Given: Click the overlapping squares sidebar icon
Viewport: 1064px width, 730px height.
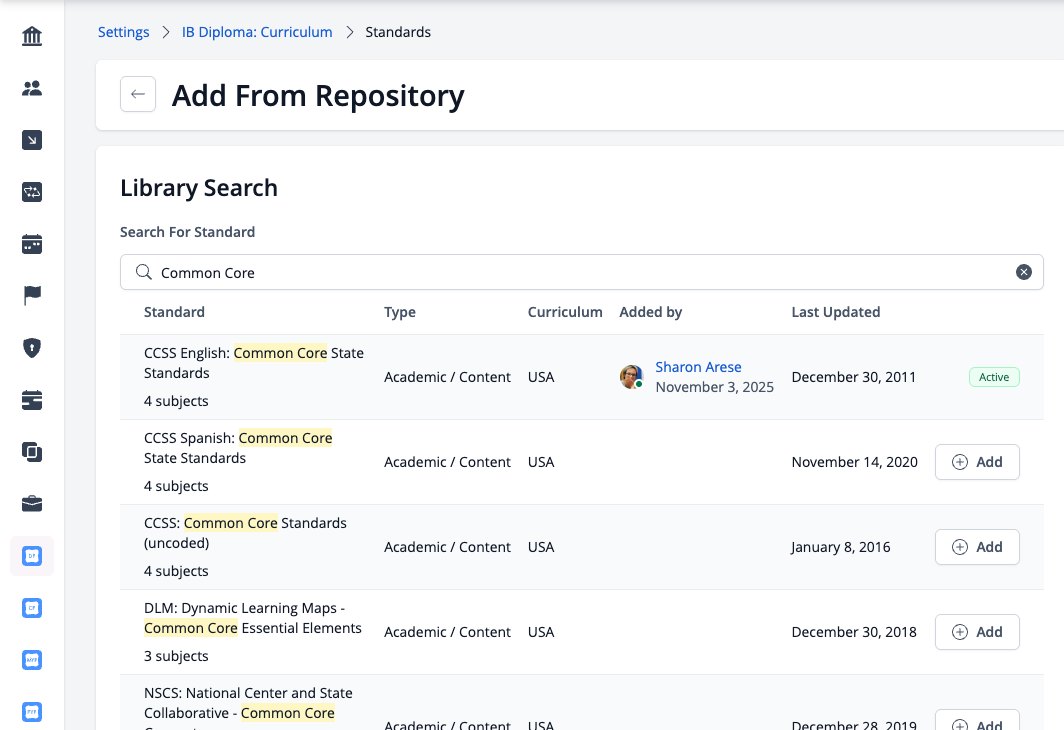Looking at the screenshot, I should (32, 452).
